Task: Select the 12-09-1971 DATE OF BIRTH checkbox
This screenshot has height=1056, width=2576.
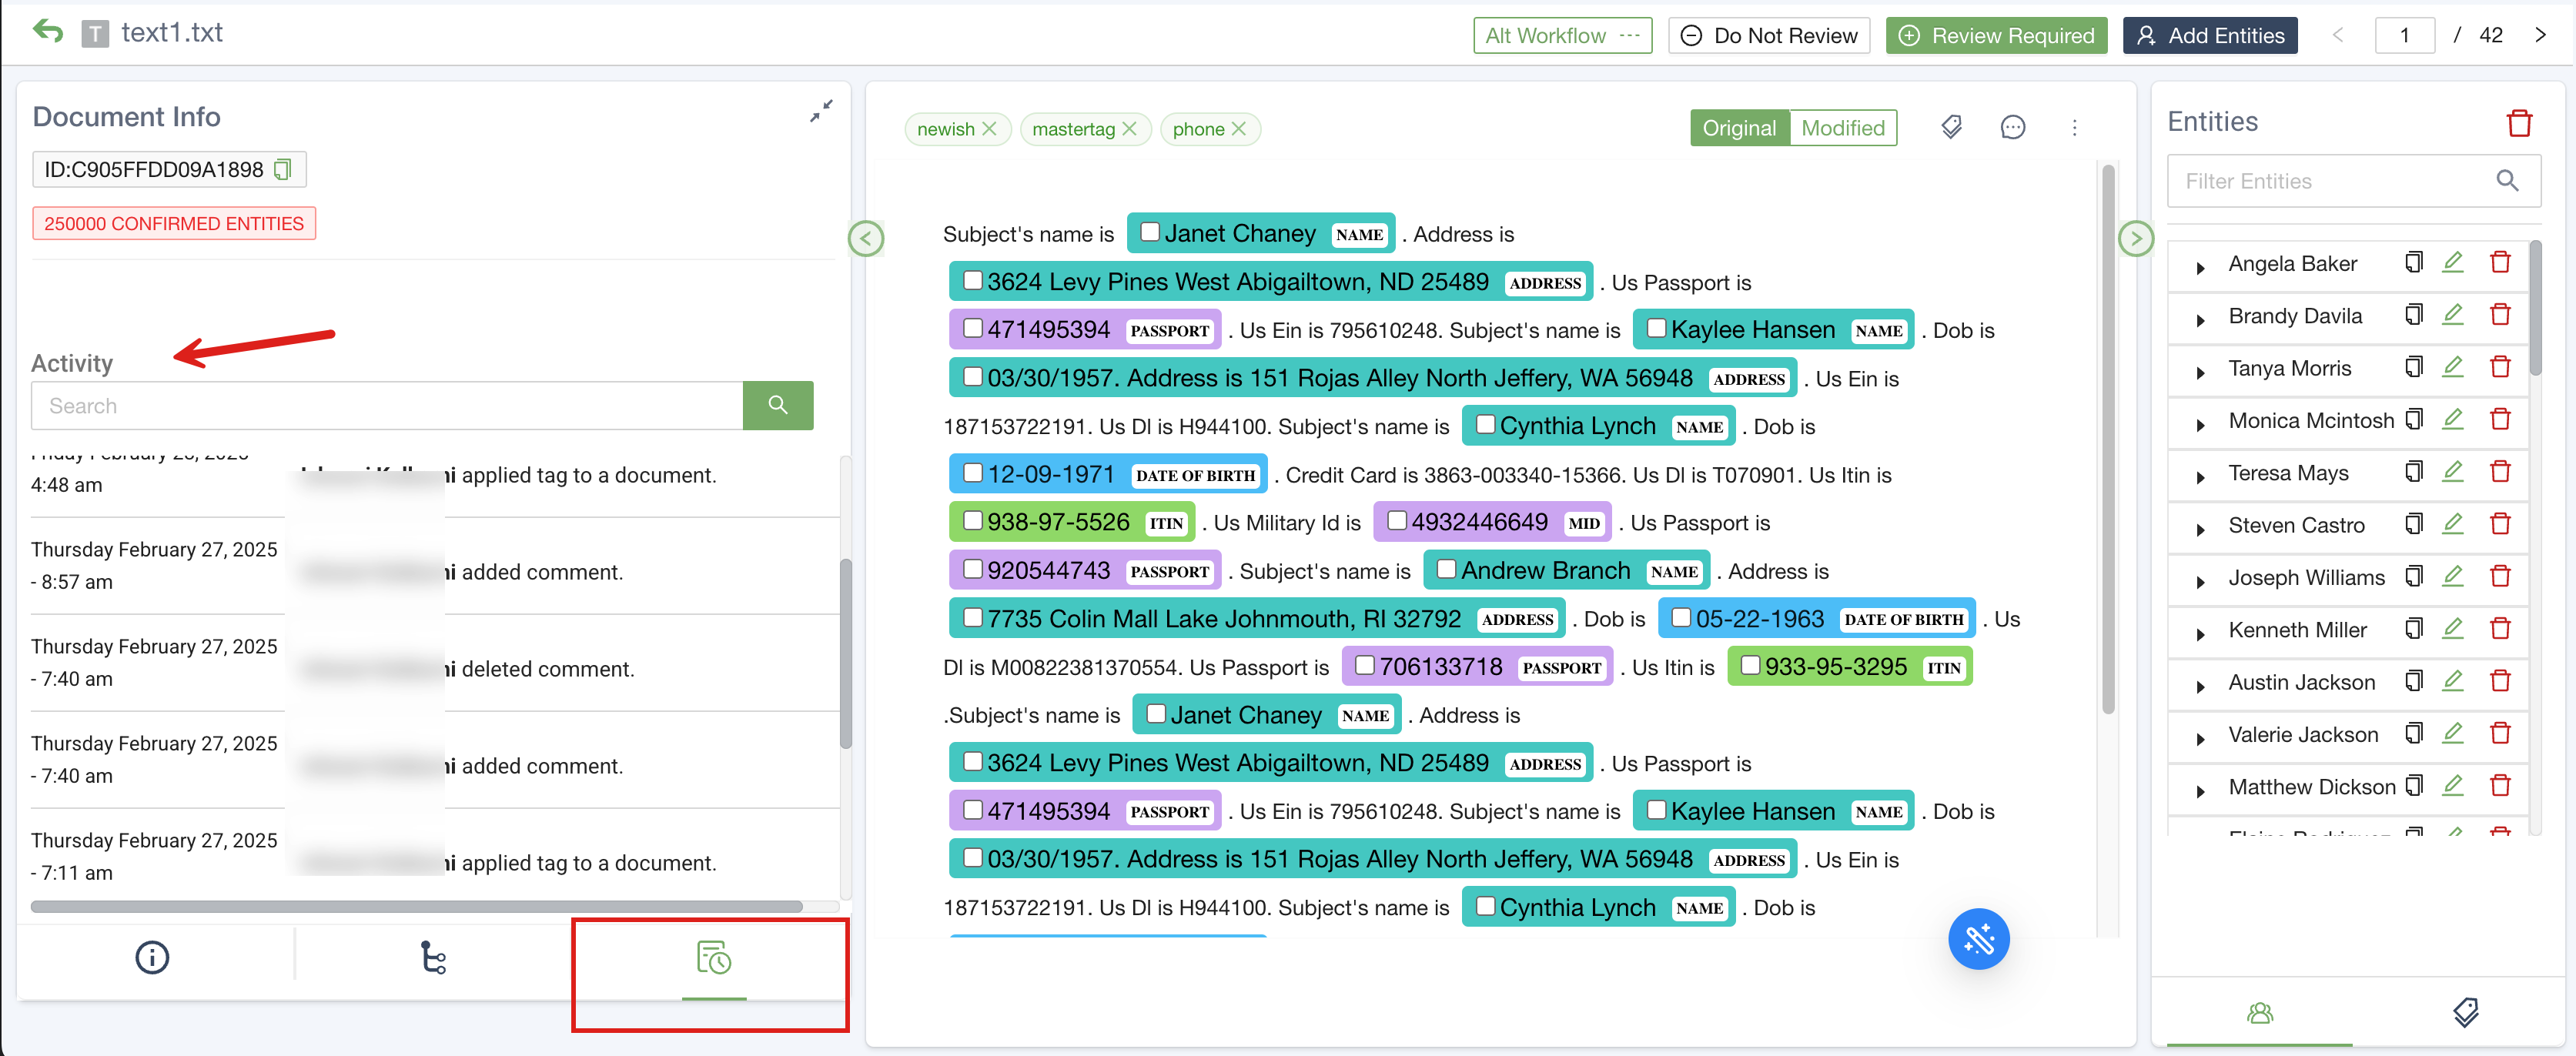Action: [973, 473]
